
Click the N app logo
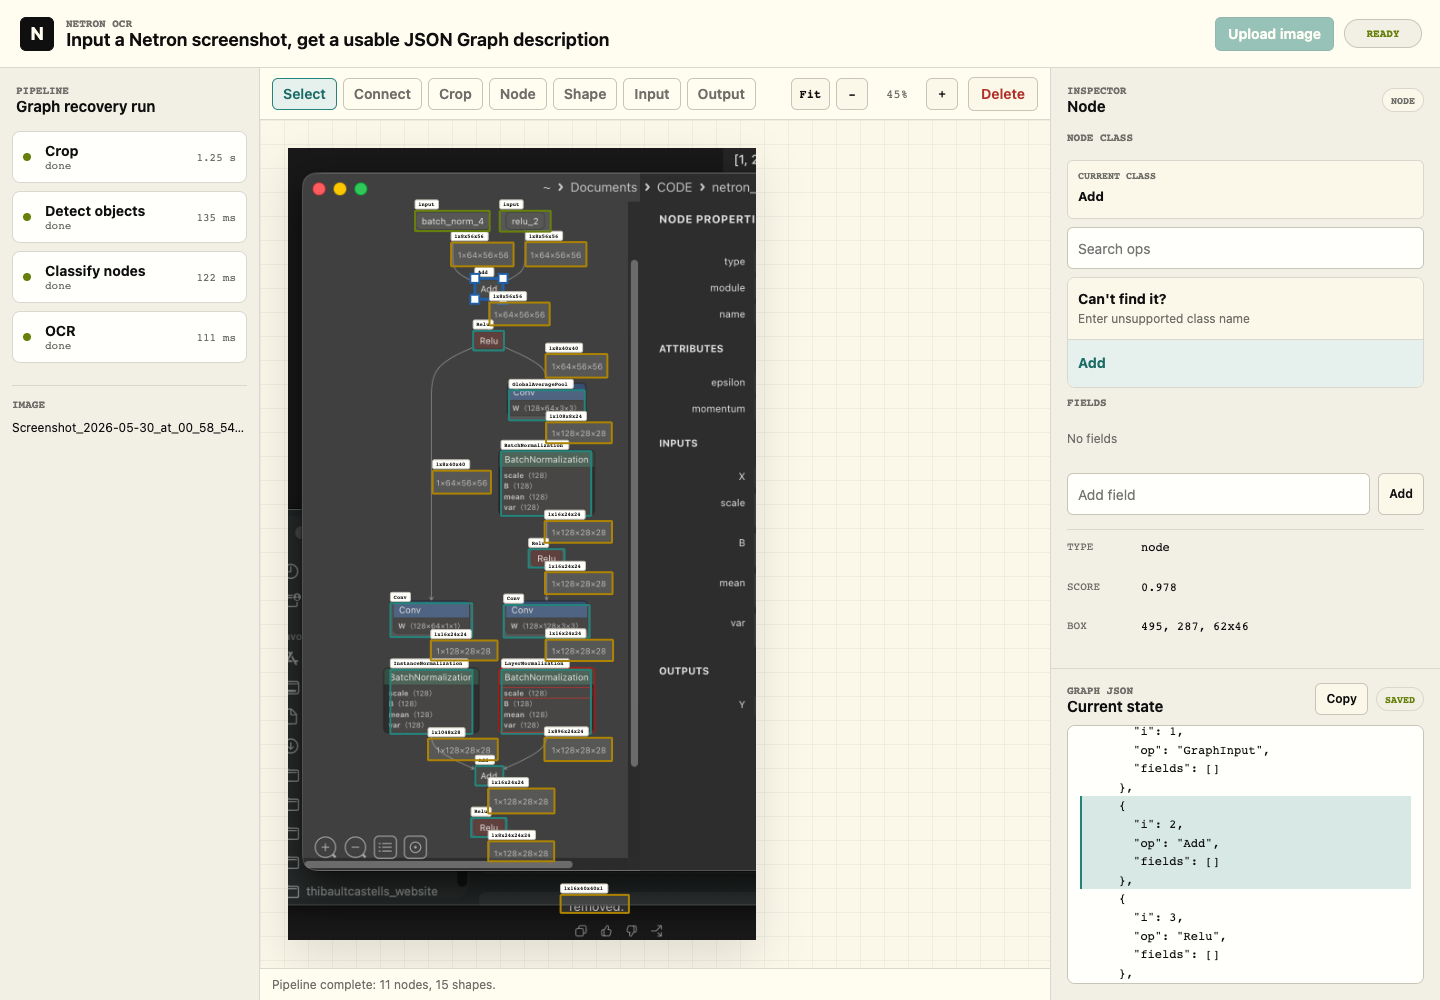point(37,34)
